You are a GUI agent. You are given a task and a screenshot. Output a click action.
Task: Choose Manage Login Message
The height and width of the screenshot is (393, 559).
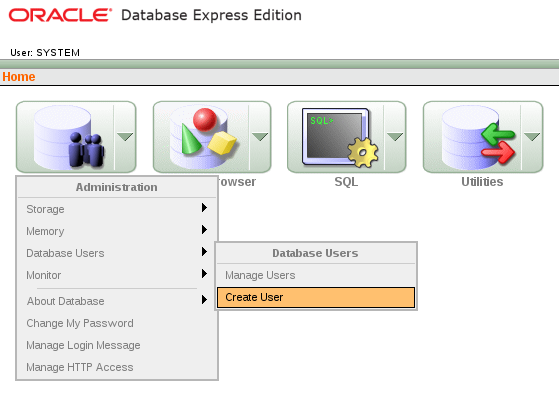pyautogui.click(x=117, y=346)
